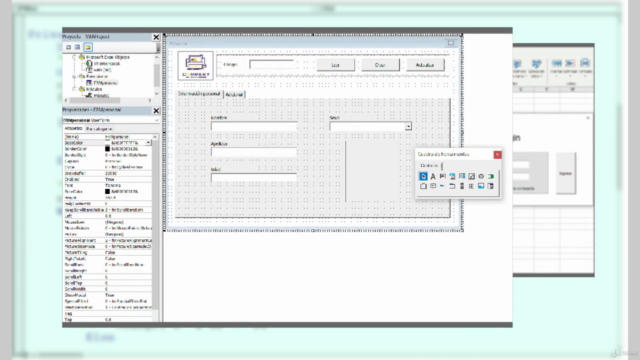Select the StartUpPosition property row
This screenshot has width=640, height=360.
coord(108,307)
